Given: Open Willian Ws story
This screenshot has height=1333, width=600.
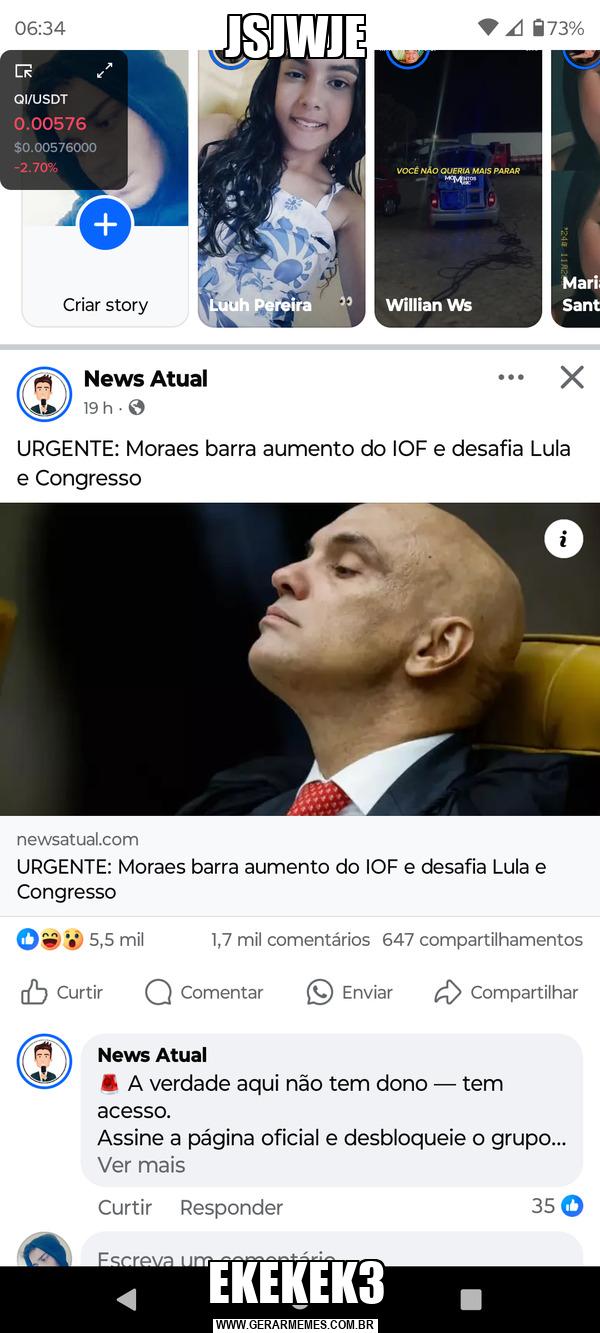Looking at the screenshot, I should coord(458,188).
